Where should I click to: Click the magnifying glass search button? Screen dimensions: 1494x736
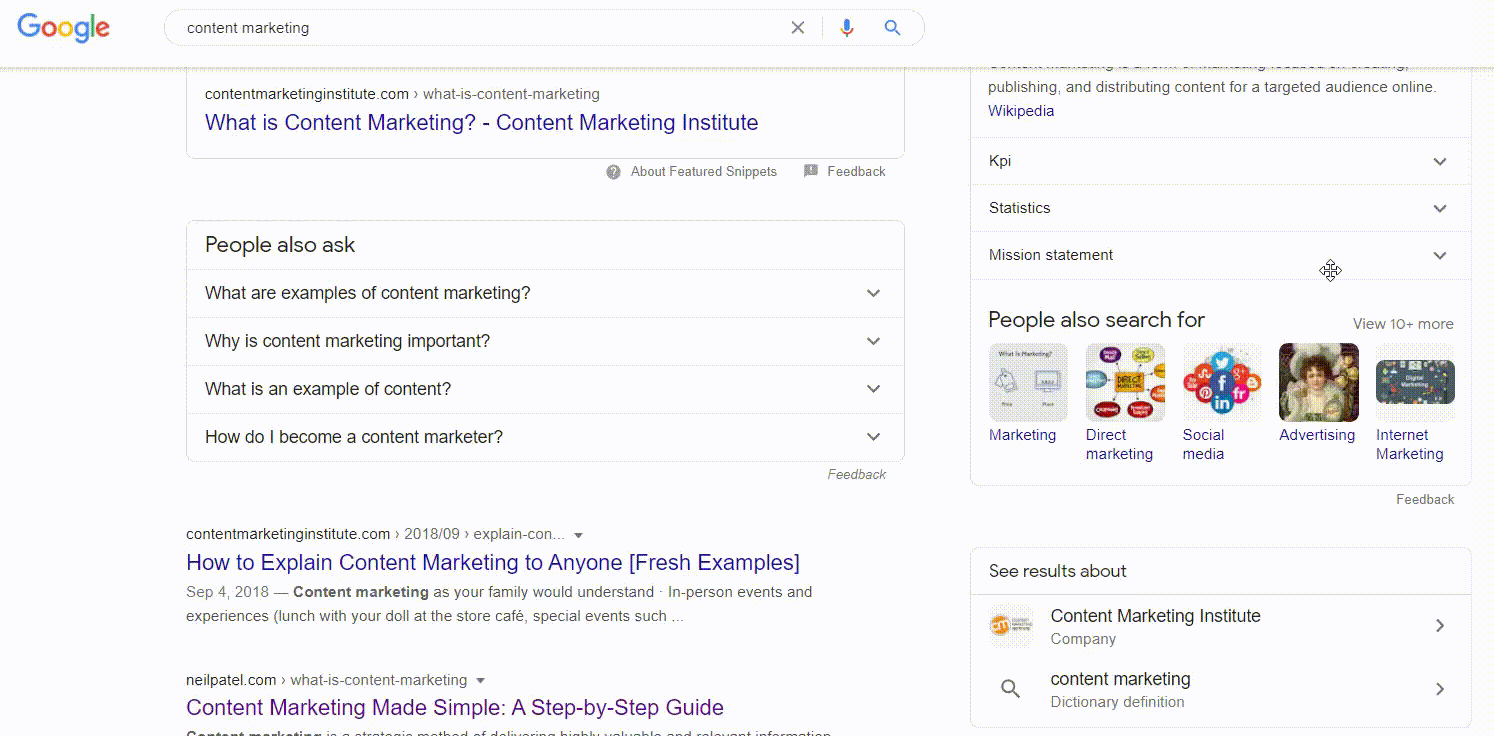893,28
